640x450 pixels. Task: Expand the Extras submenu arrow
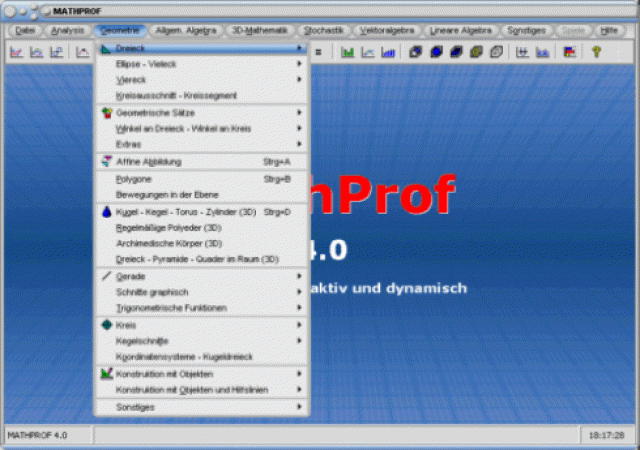pos(299,144)
